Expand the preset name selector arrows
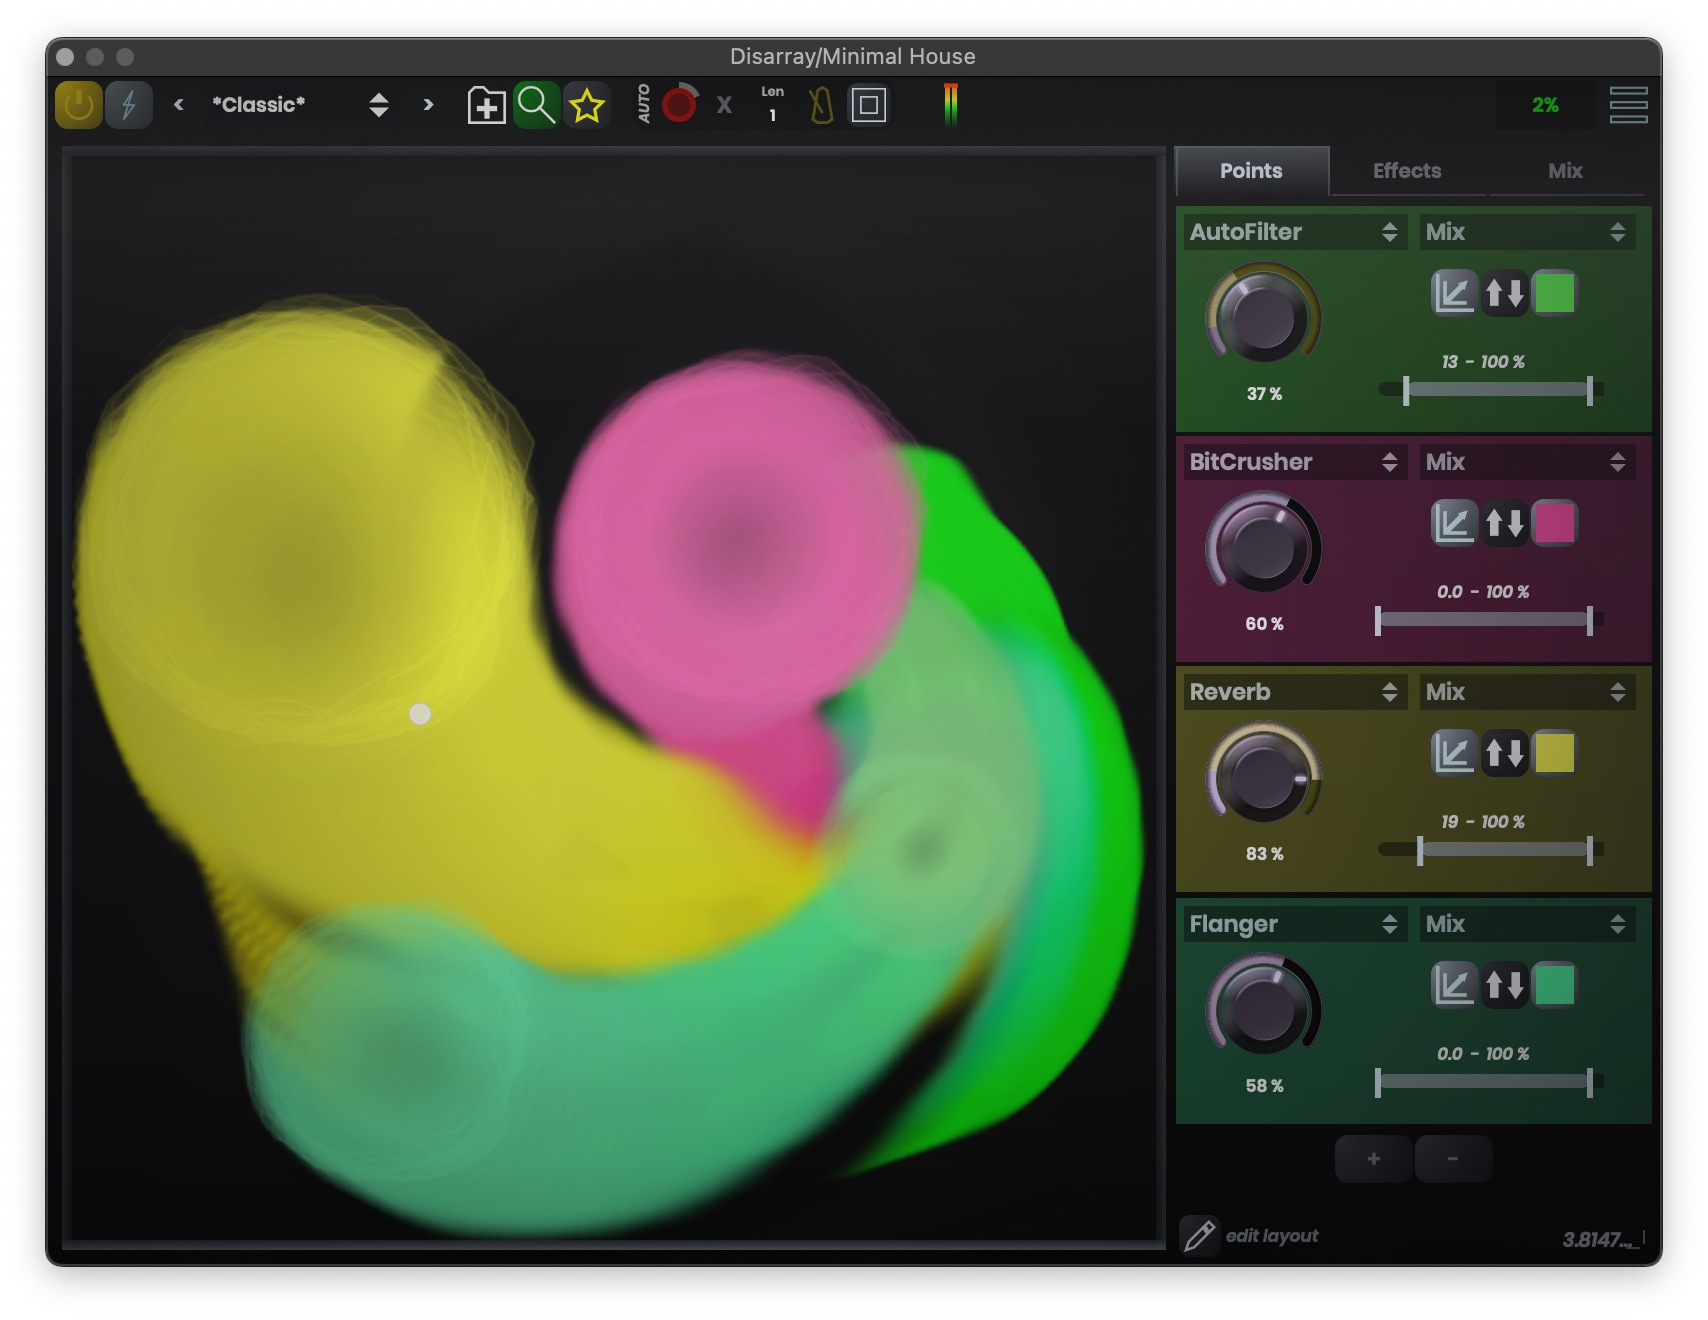This screenshot has height=1320, width=1708. pyautogui.click(x=380, y=104)
